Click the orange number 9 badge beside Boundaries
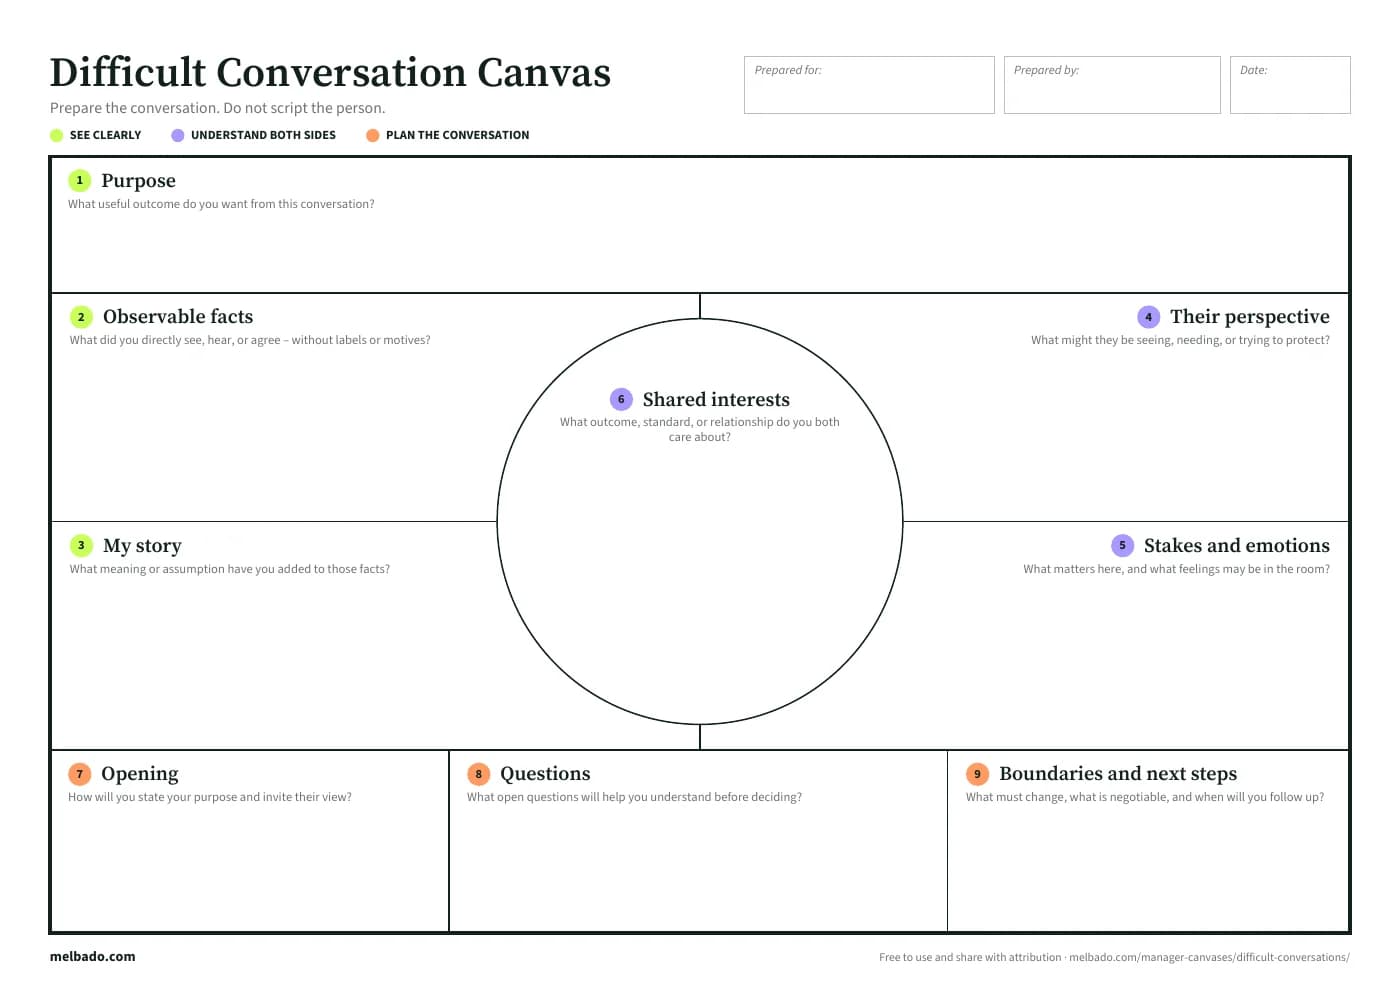Viewport: 1400px width, 990px height. [978, 774]
